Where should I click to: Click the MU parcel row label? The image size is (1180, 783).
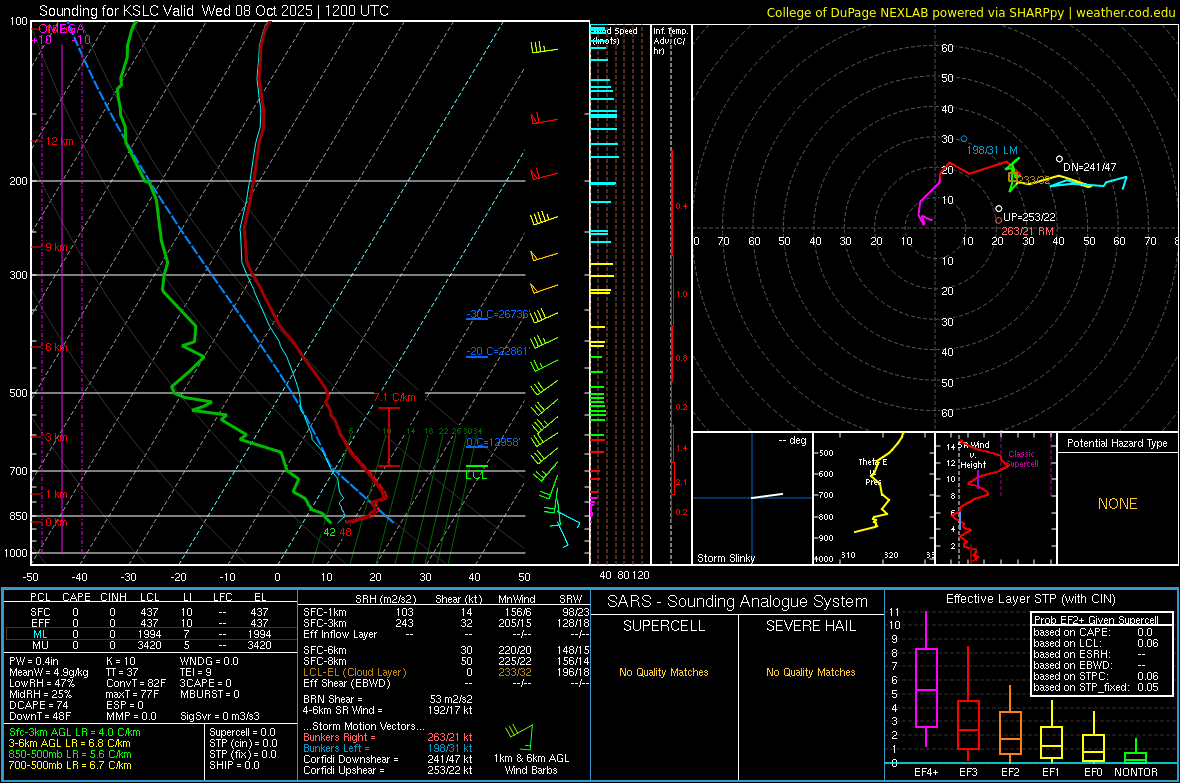[40, 644]
